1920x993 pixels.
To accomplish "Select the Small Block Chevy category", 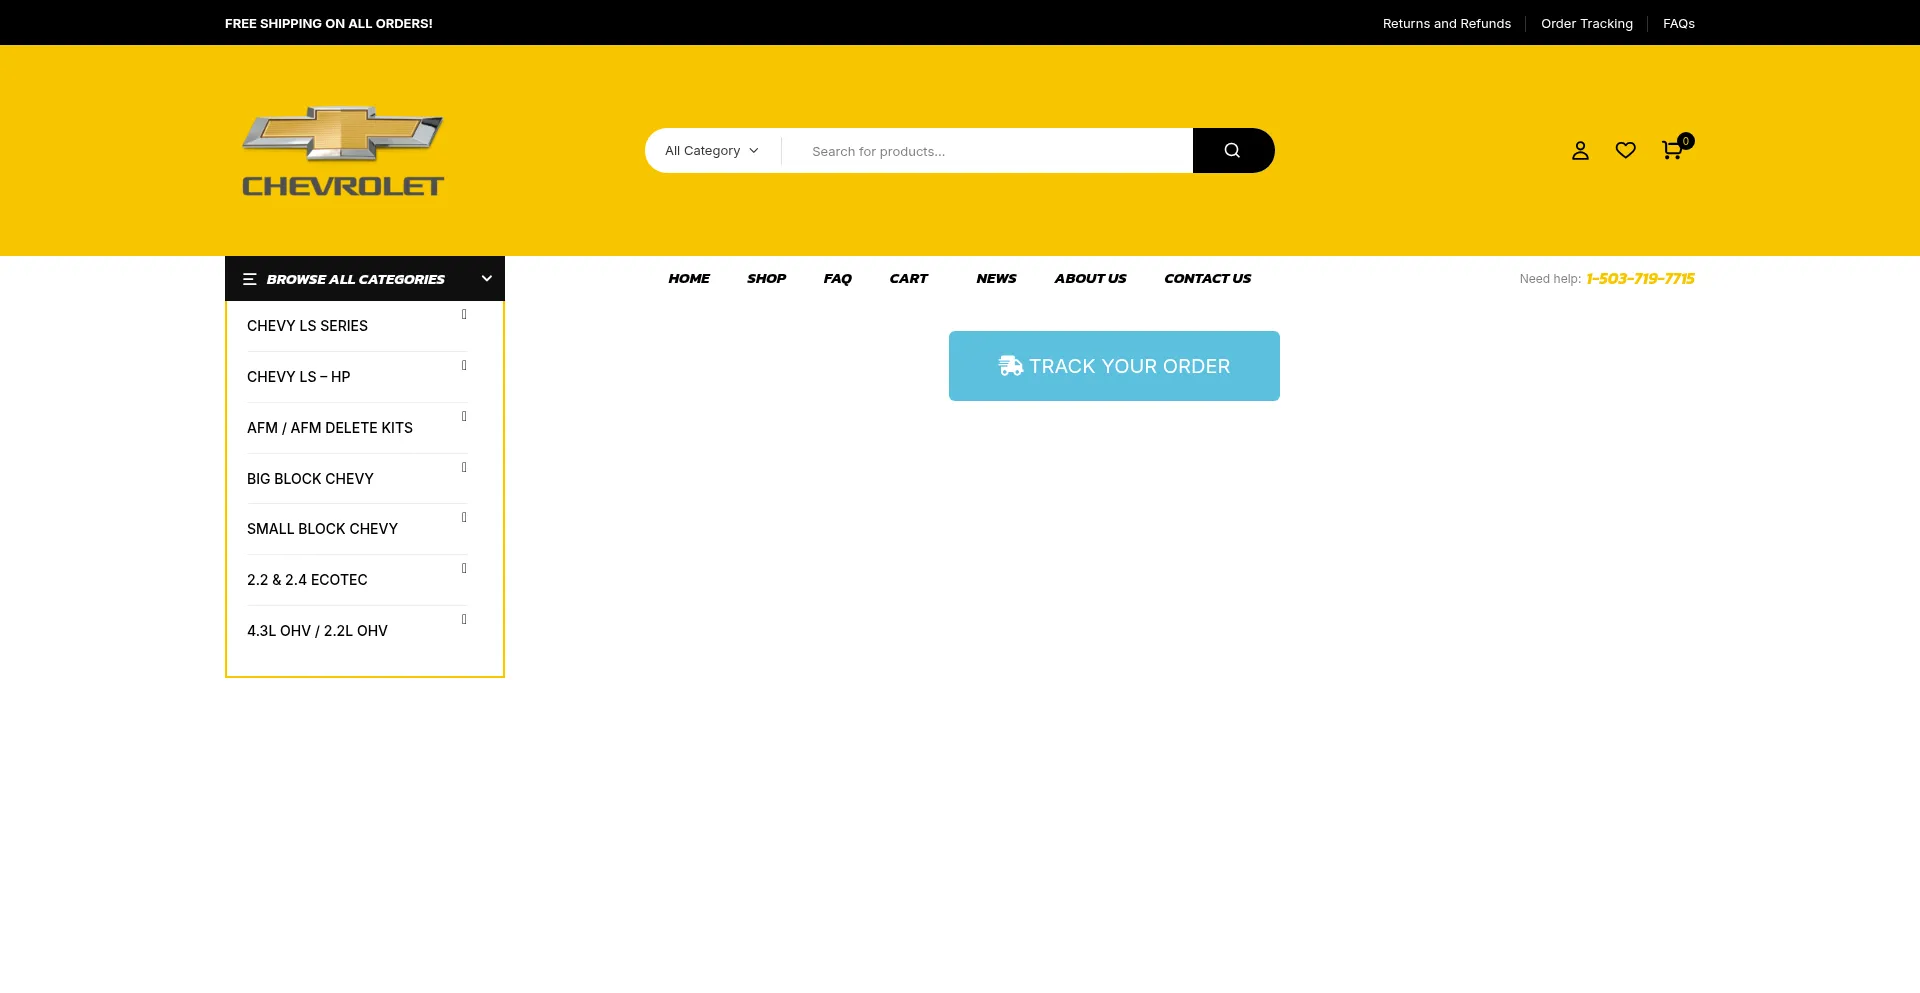I will click(x=322, y=529).
